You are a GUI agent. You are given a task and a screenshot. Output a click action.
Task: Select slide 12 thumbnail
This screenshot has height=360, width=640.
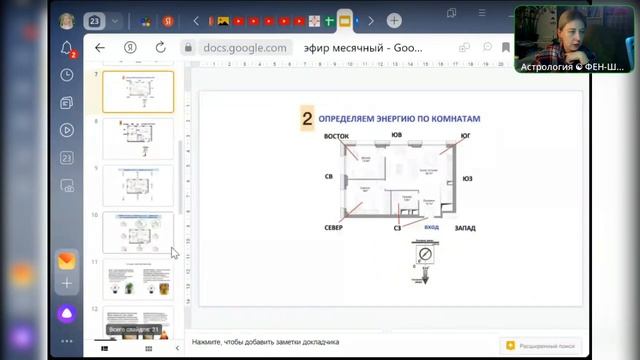(x=138, y=322)
